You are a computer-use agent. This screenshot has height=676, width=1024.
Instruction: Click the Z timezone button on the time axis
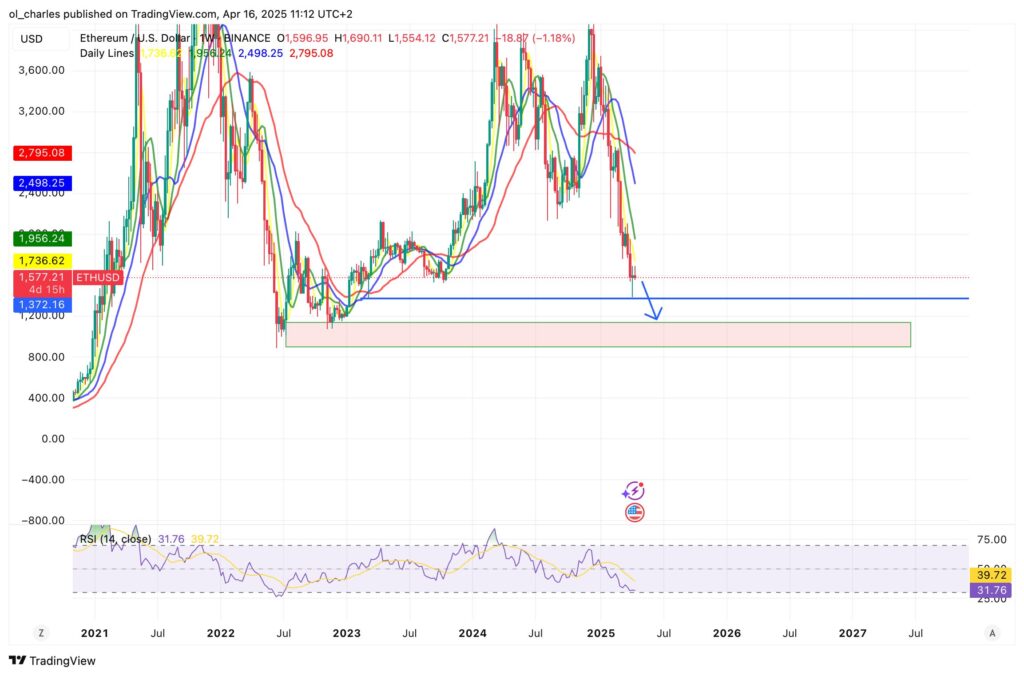41,633
